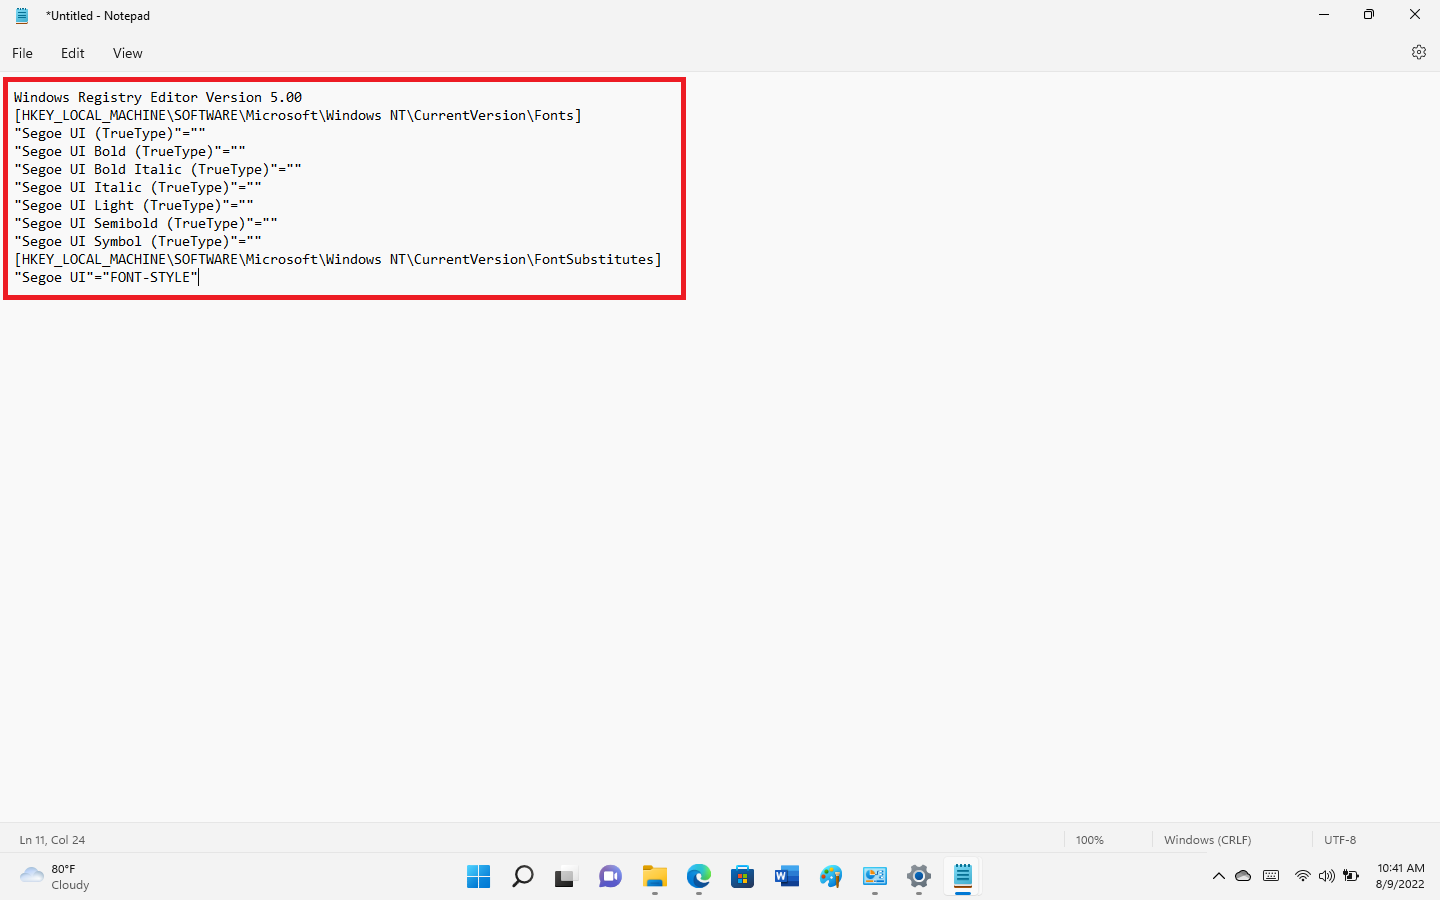Screen dimensions: 1440x900
Task: Open Paint from the taskbar
Action: click(x=831, y=877)
